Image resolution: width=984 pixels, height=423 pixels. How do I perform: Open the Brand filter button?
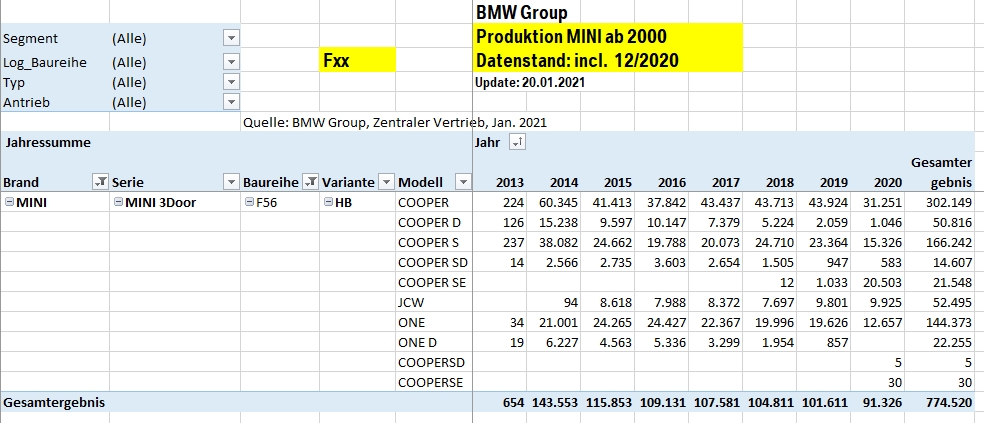tap(99, 182)
